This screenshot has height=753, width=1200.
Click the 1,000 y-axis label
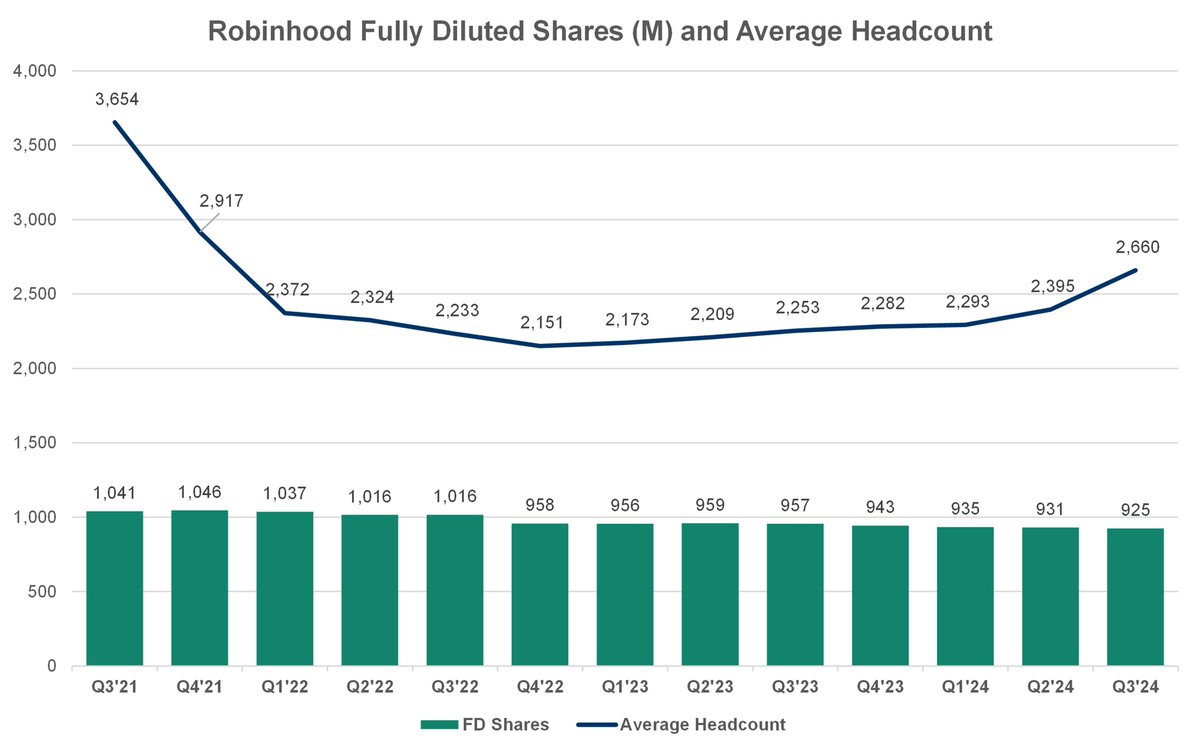pos(36,517)
